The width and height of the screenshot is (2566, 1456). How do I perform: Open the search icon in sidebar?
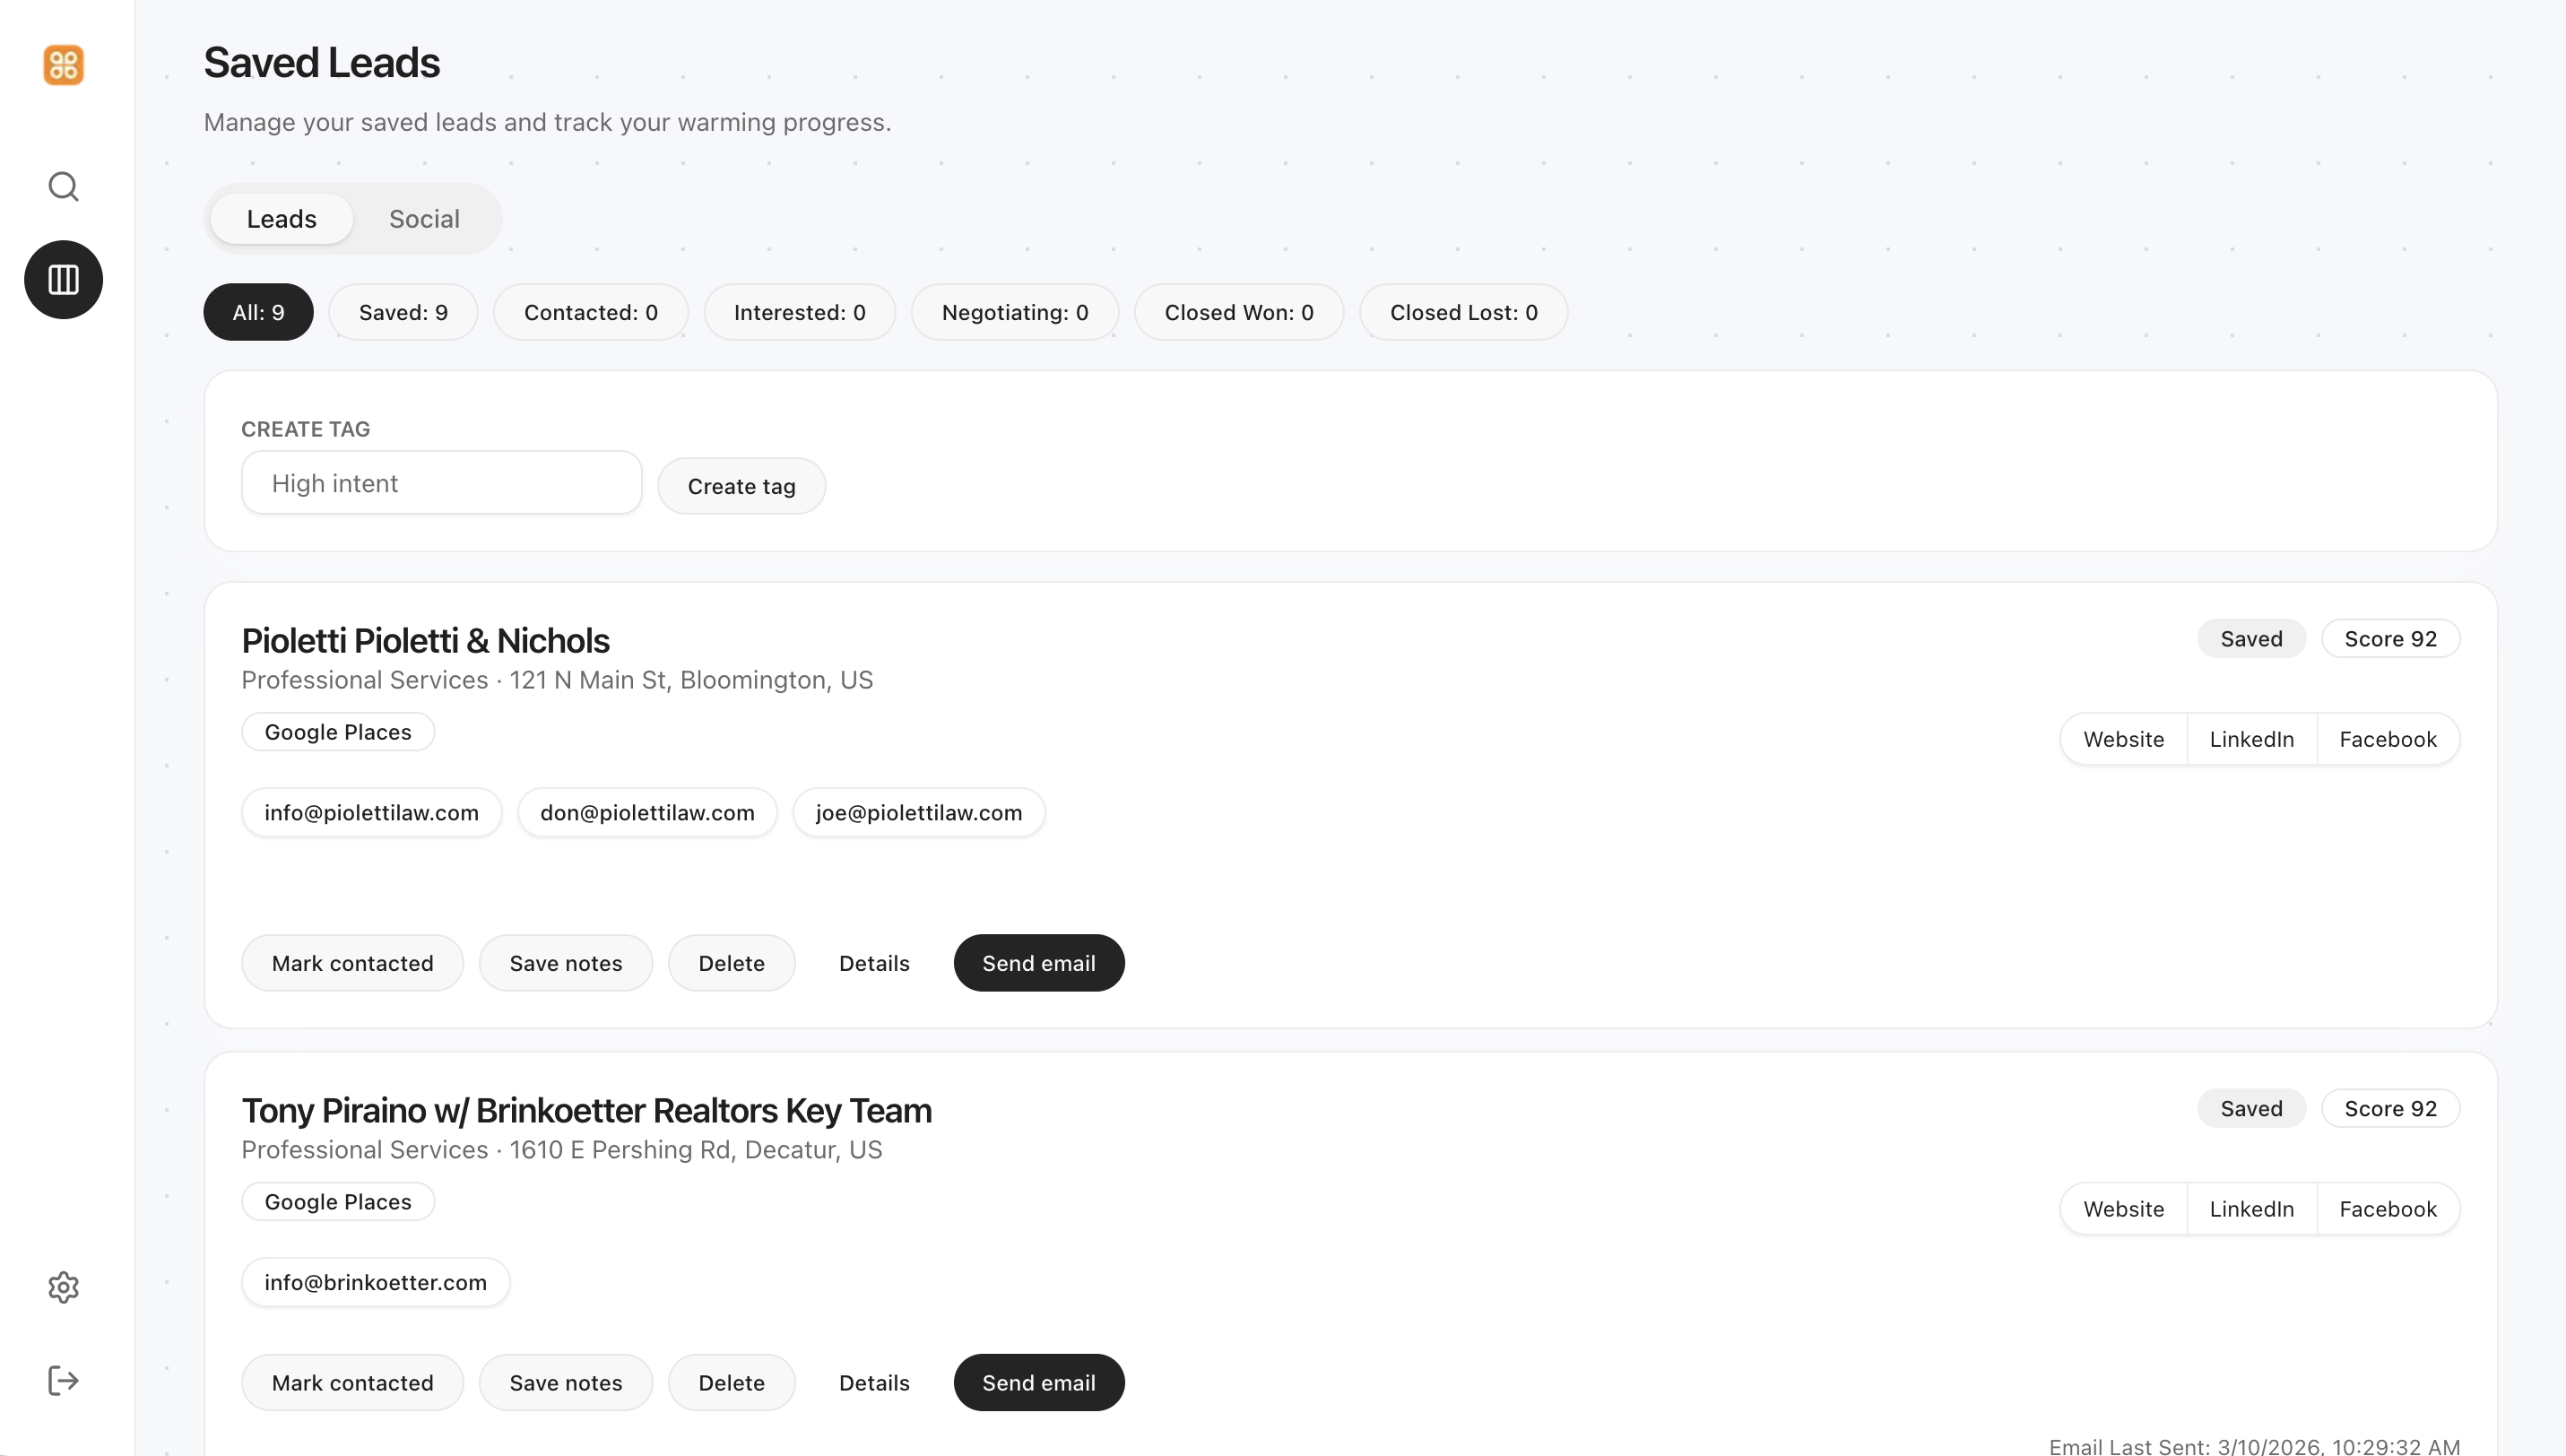pyautogui.click(x=63, y=186)
